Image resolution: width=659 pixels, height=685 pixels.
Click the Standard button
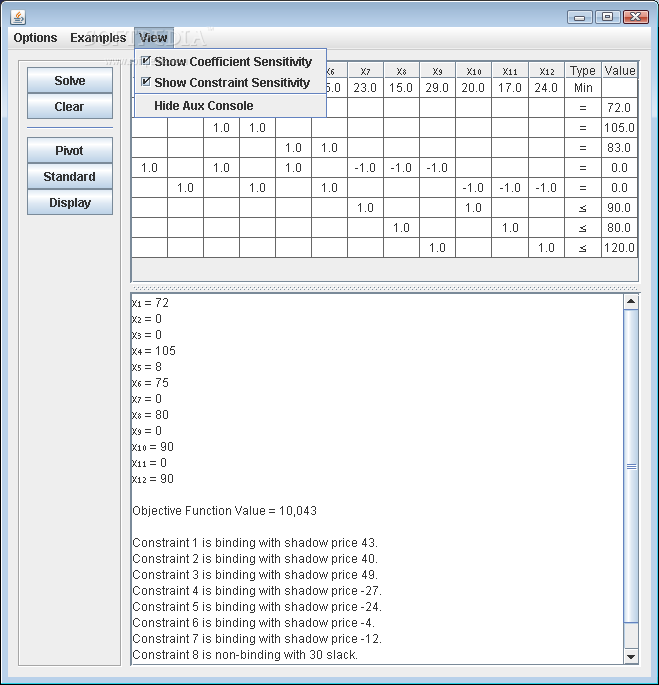tap(70, 176)
